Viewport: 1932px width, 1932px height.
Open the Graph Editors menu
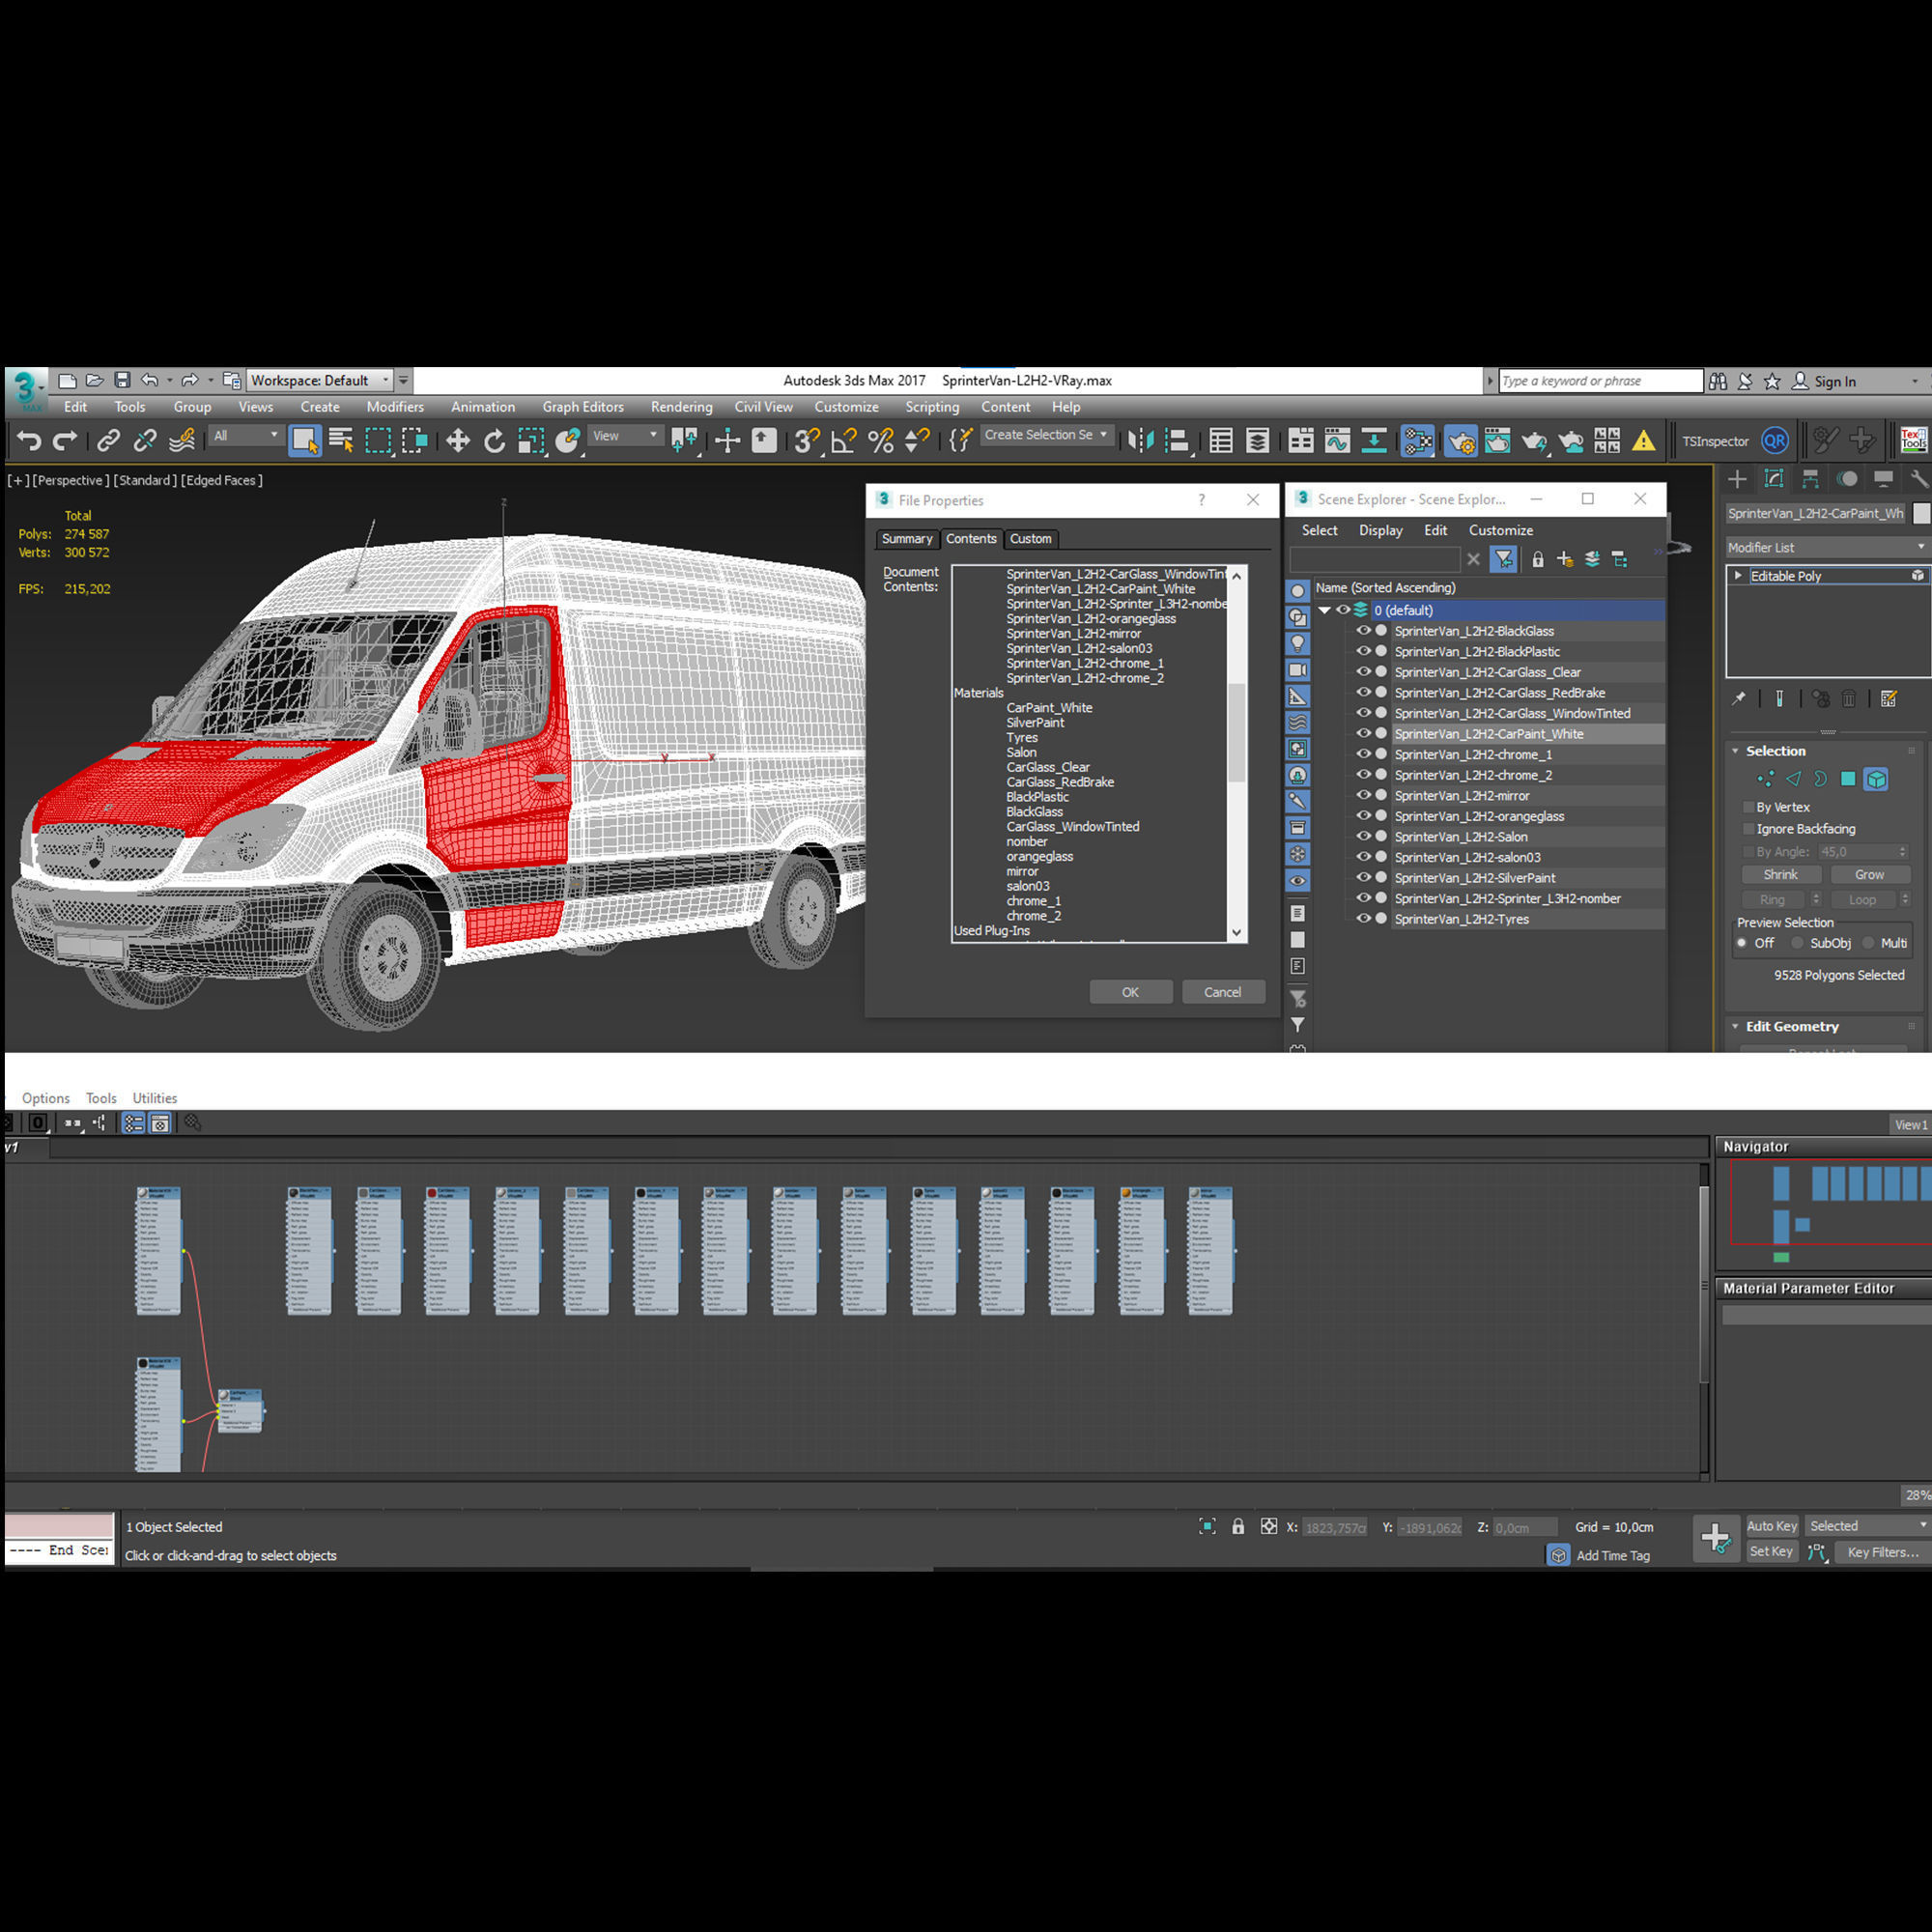tap(583, 407)
